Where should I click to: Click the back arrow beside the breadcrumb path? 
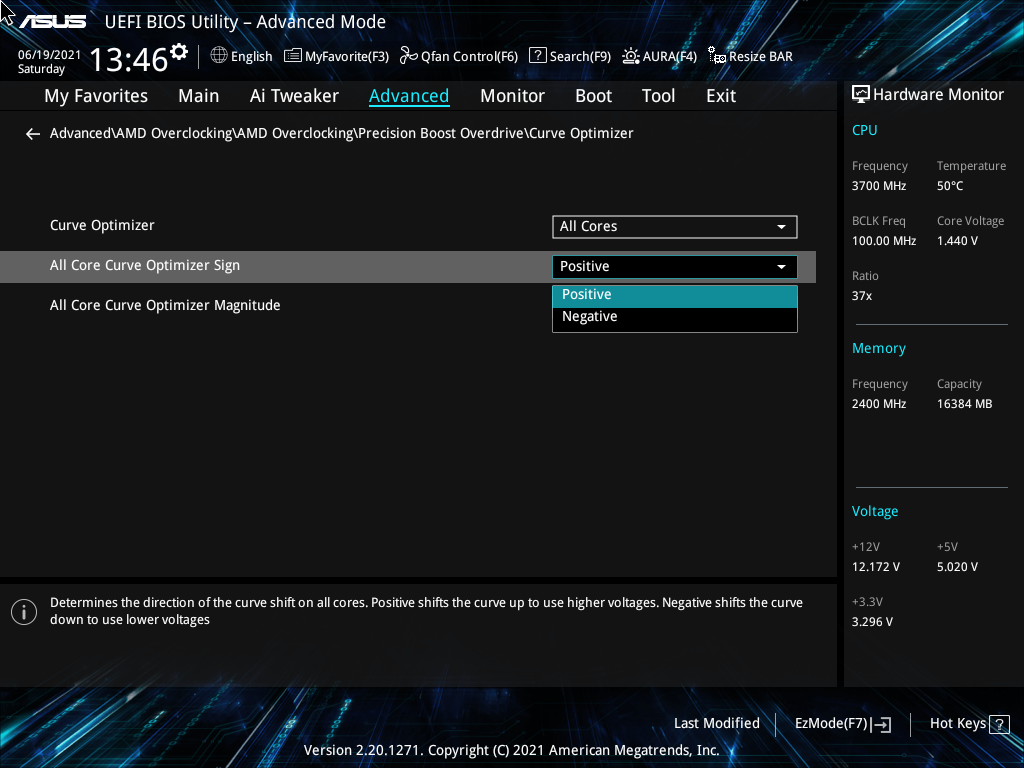(33, 134)
